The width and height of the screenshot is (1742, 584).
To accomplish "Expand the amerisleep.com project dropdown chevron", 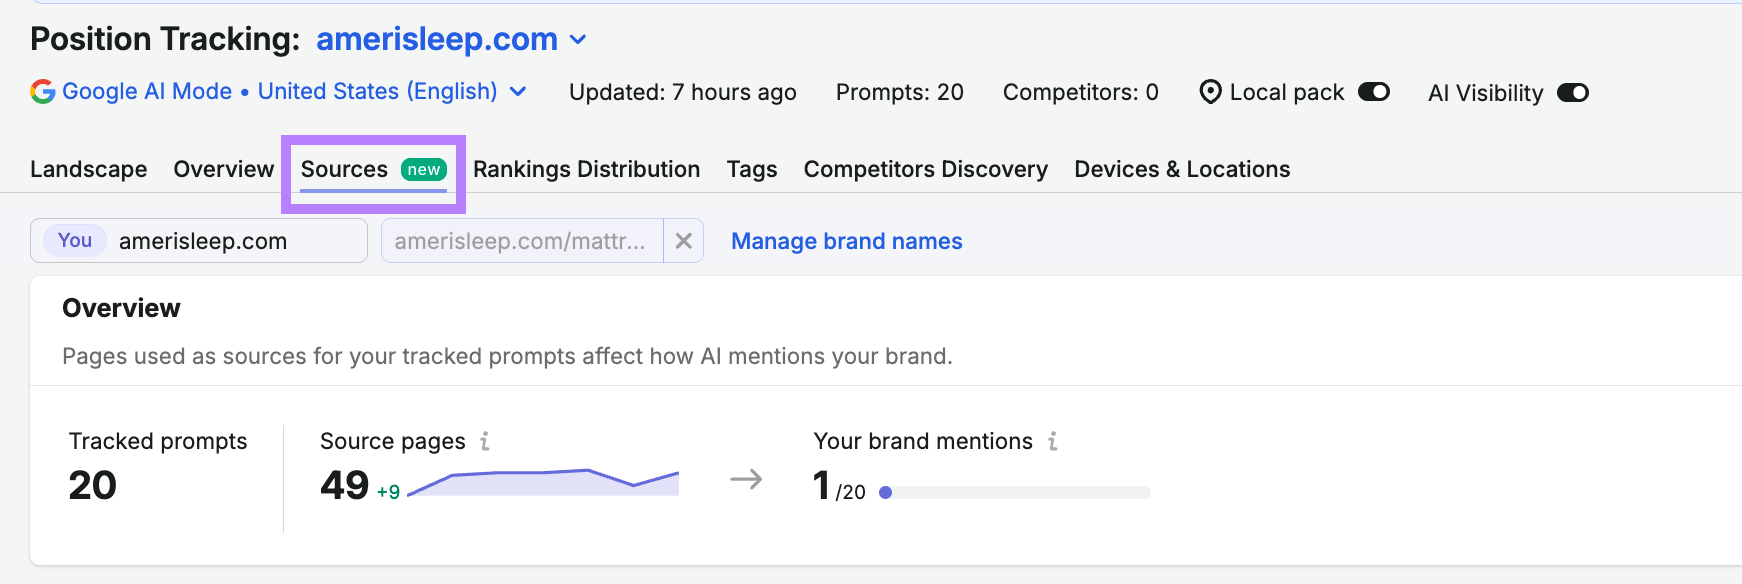I will pyautogui.click(x=578, y=40).
